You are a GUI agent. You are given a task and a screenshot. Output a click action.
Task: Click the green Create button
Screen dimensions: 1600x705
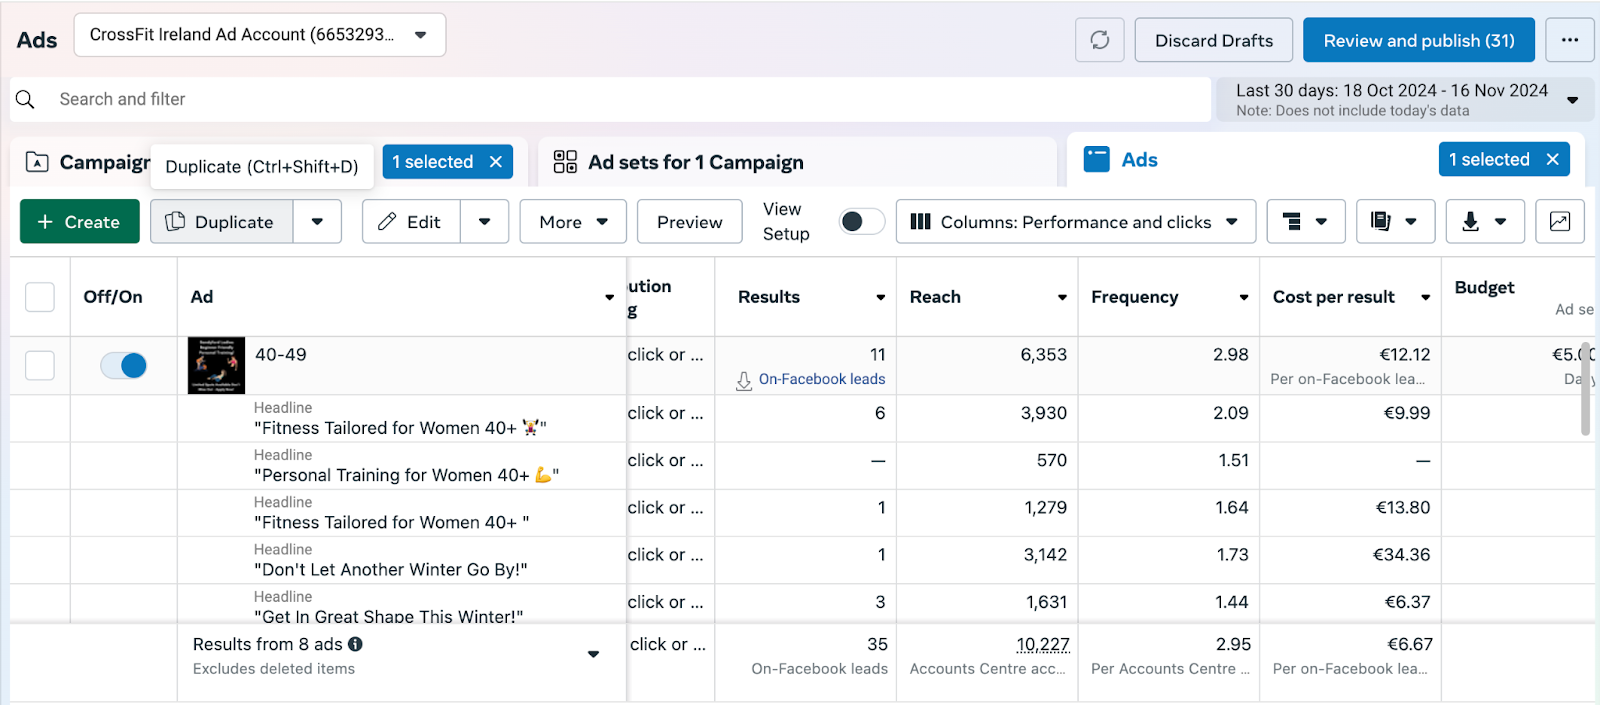[x=79, y=221]
